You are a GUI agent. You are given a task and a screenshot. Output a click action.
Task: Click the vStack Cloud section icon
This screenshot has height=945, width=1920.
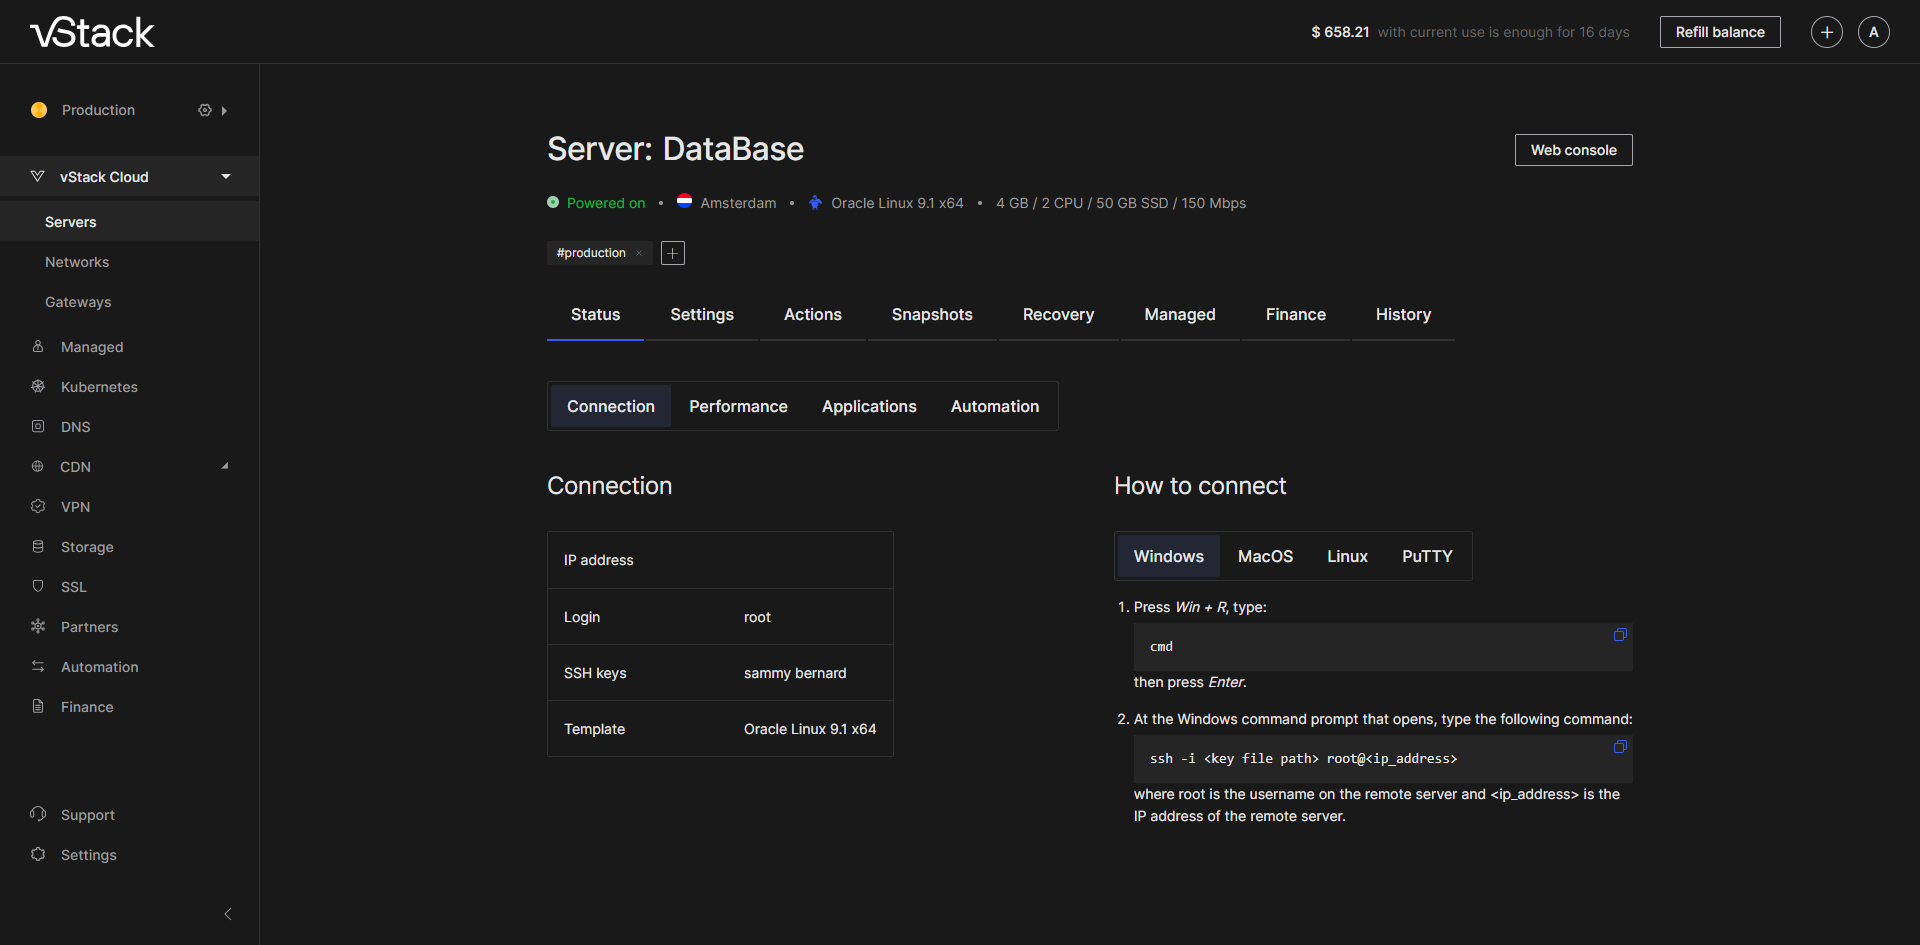[x=38, y=176]
